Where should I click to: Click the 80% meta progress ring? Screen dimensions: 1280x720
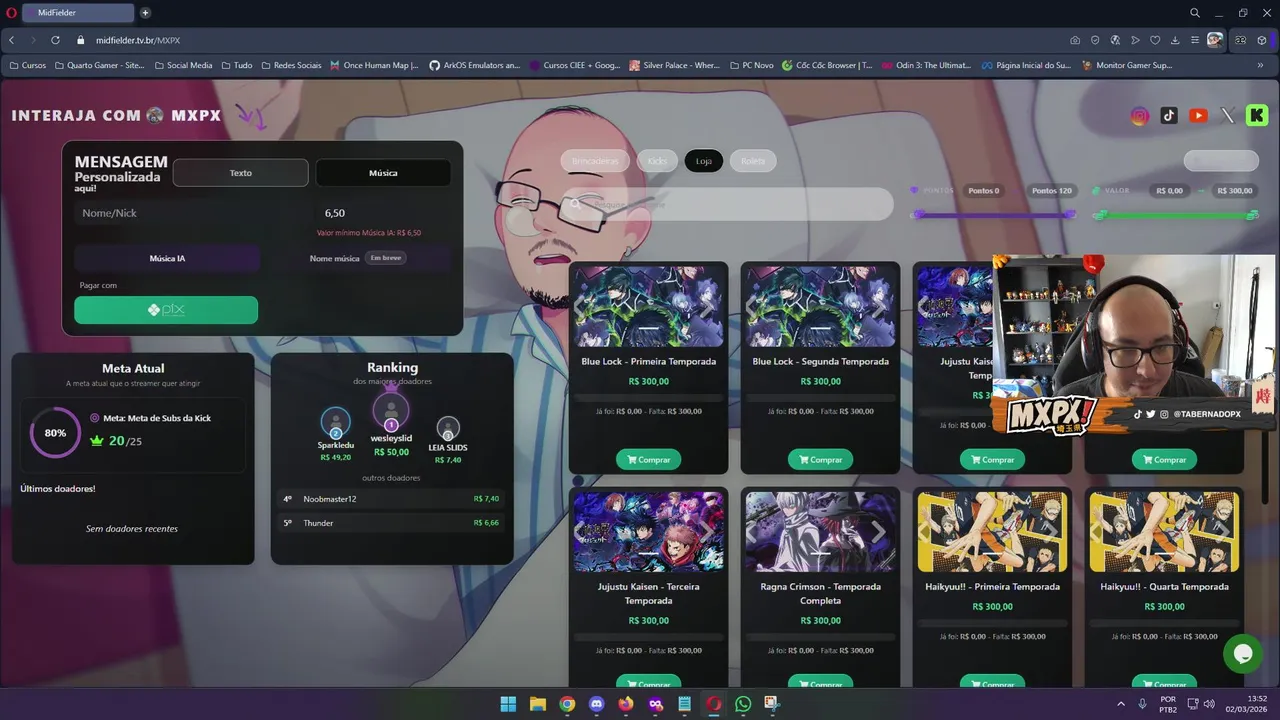click(x=55, y=433)
